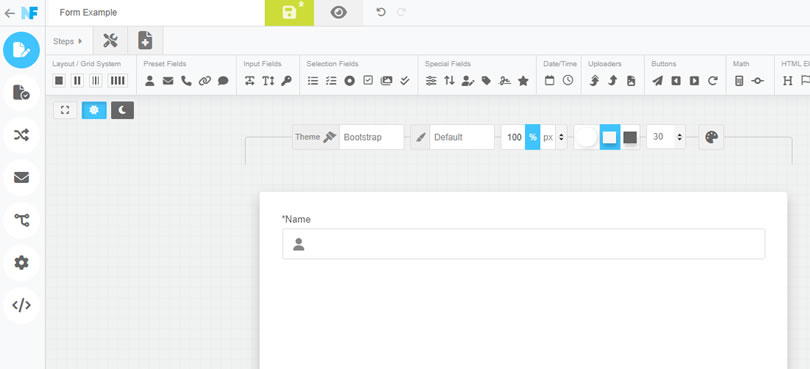Save the form with the green button
The image size is (810, 369).
coord(289,13)
